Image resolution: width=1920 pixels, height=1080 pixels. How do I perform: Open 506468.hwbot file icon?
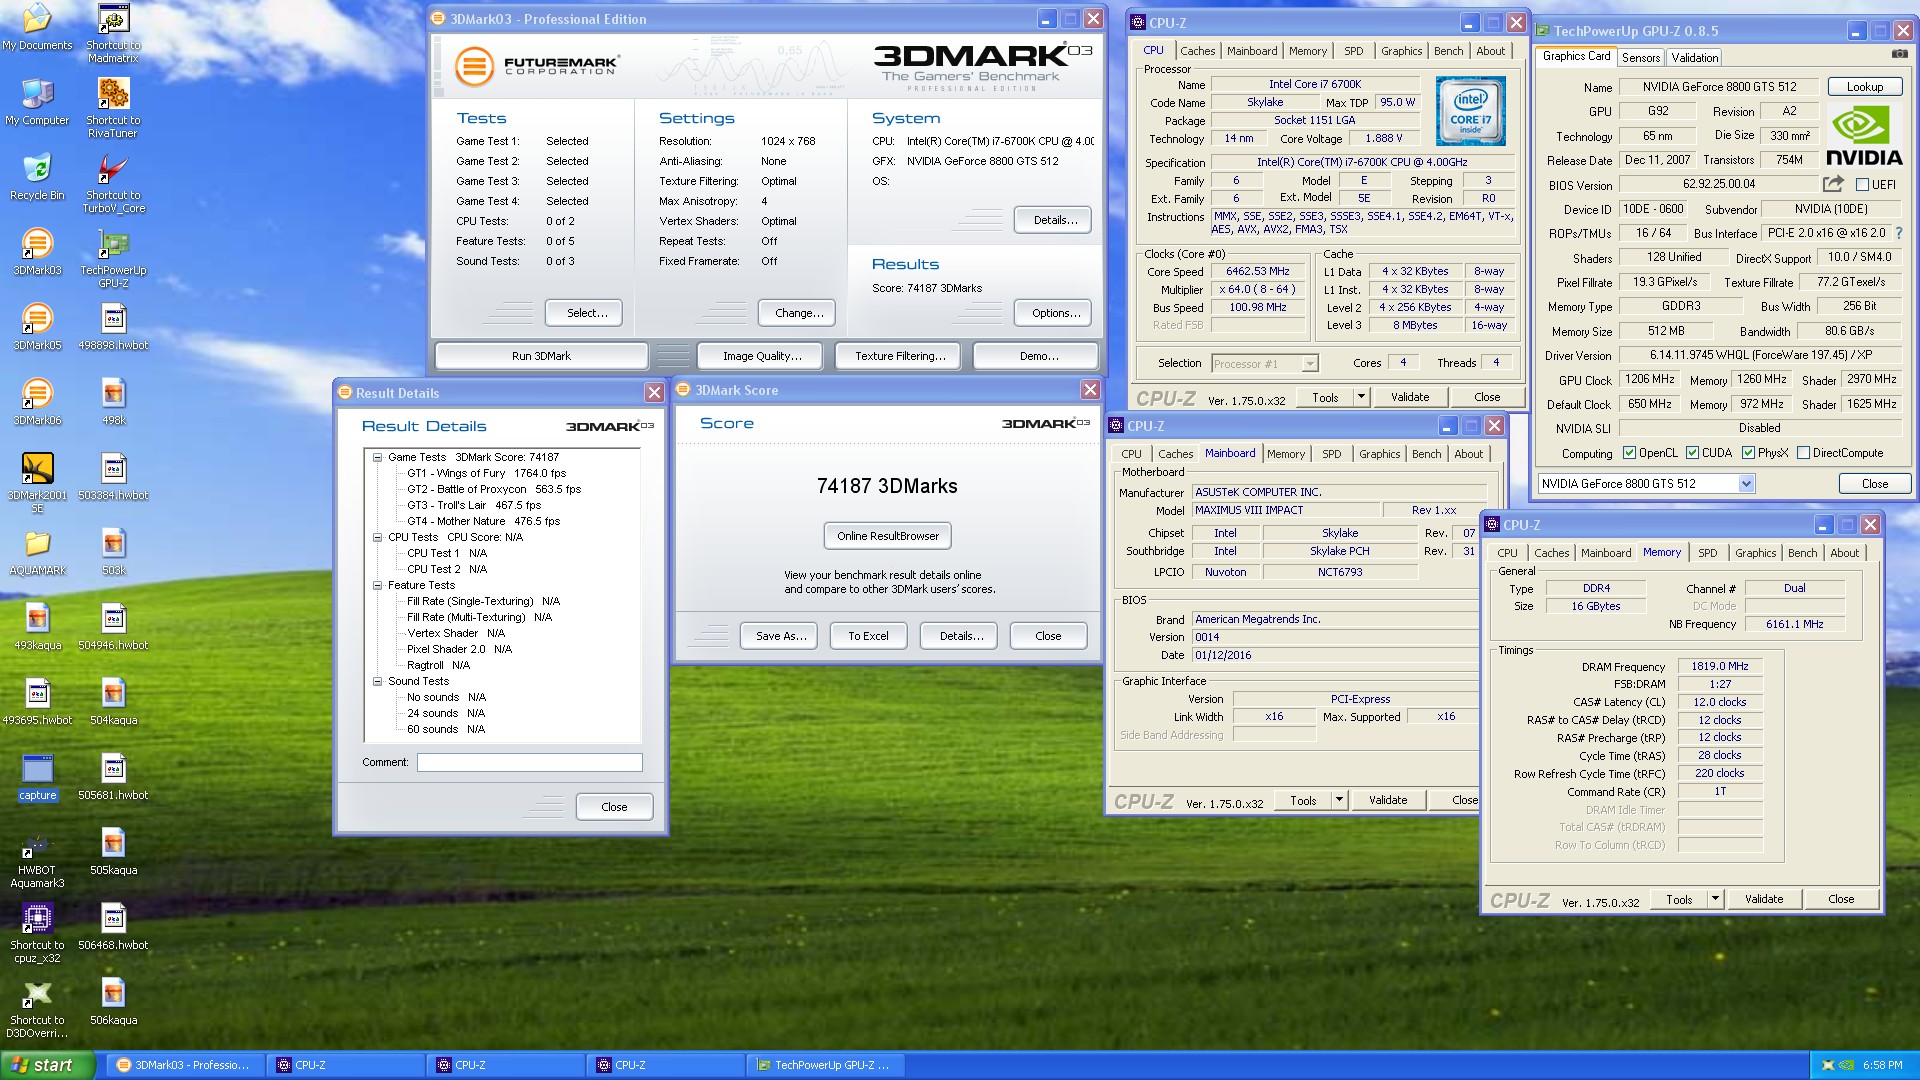[113, 928]
